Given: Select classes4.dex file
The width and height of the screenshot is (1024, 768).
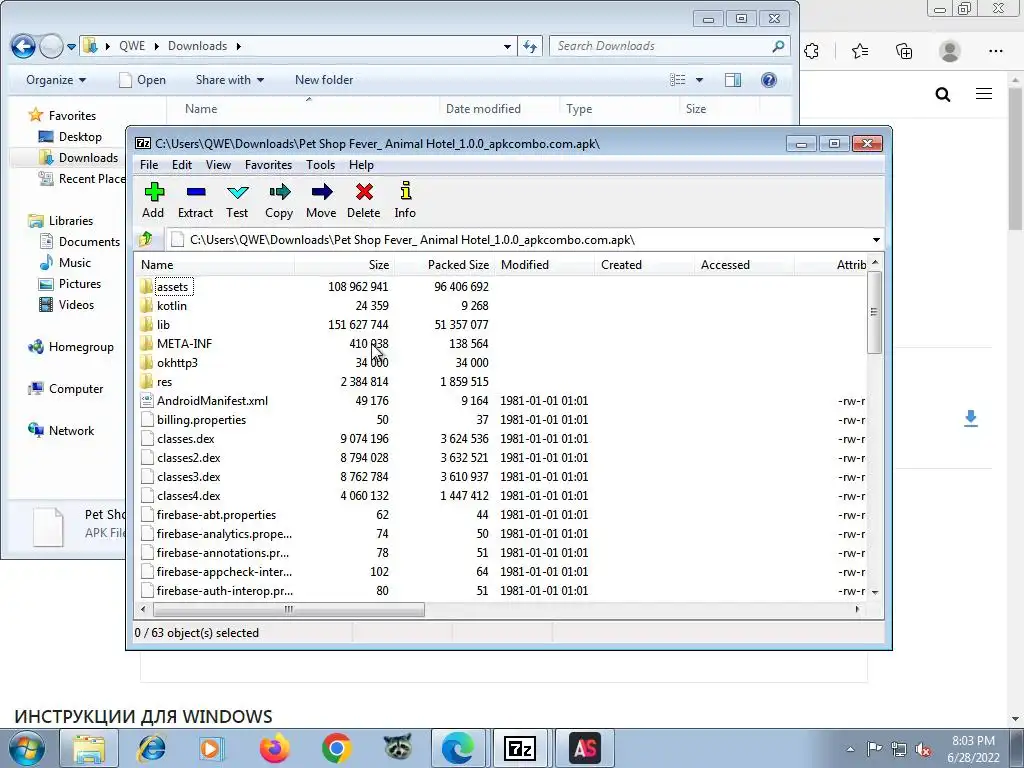Looking at the screenshot, I should coord(188,496).
